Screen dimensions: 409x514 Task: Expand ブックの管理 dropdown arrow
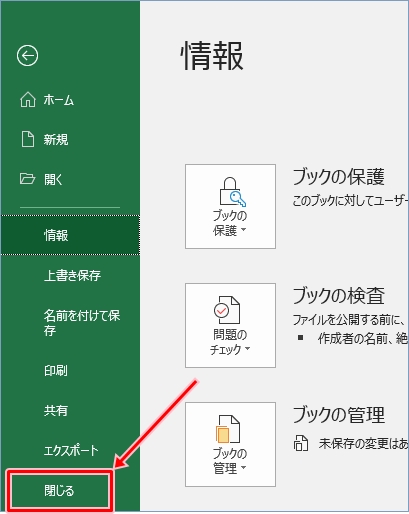pyautogui.click(x=243, y=468)
